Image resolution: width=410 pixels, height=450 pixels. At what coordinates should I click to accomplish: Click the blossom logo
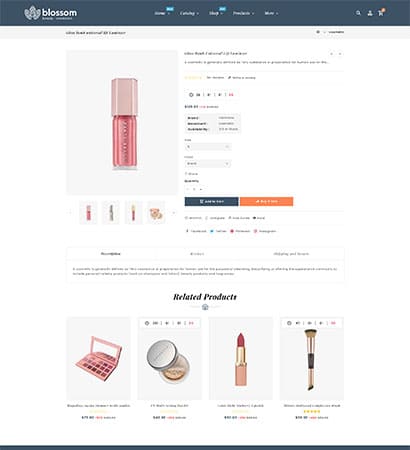[x=51, y=13]
